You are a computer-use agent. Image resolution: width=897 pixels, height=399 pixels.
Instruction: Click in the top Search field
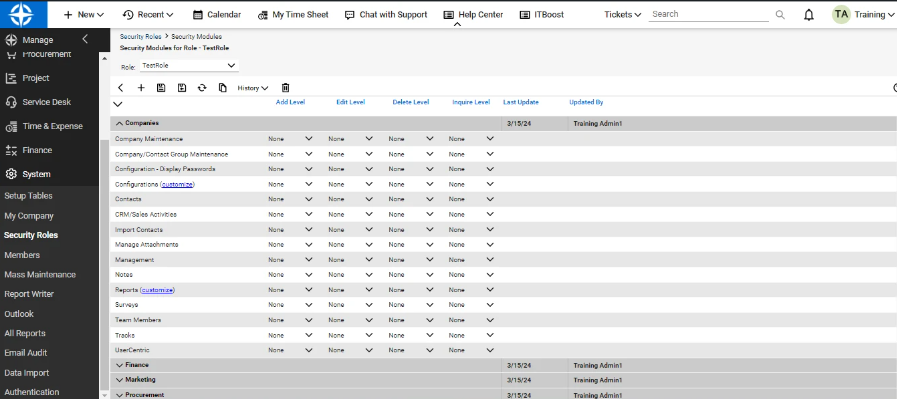708,14
